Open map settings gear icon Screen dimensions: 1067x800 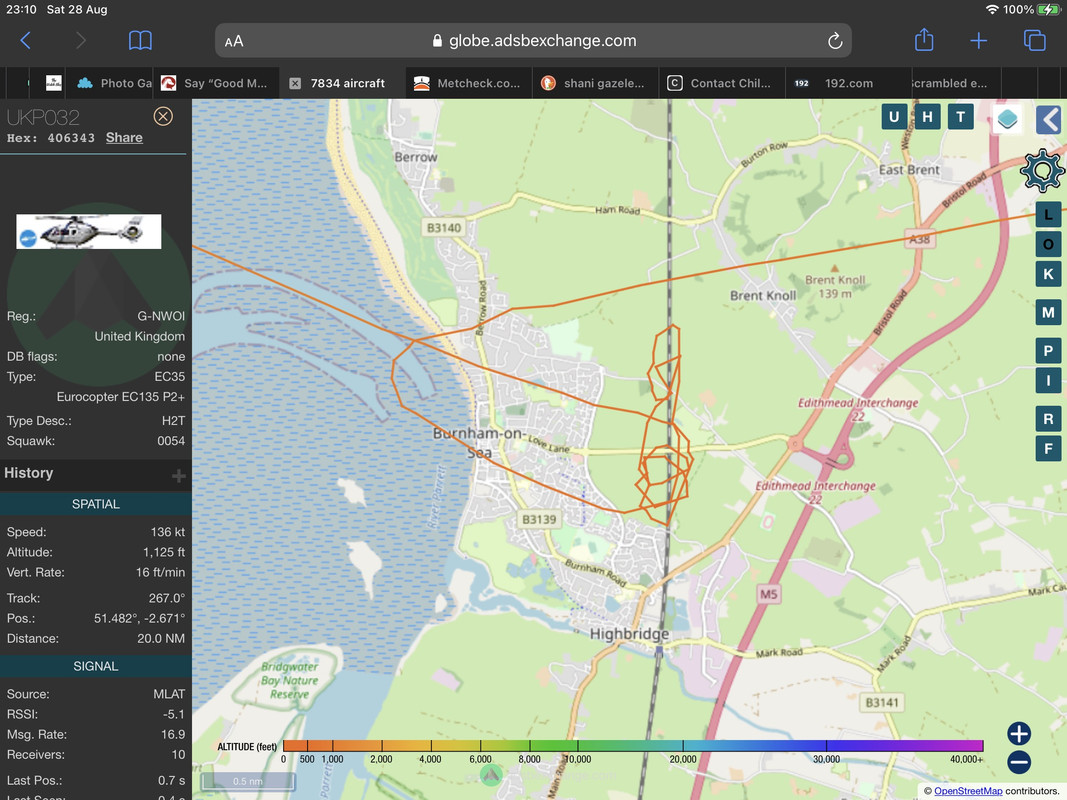click(x=1042, y=170)
